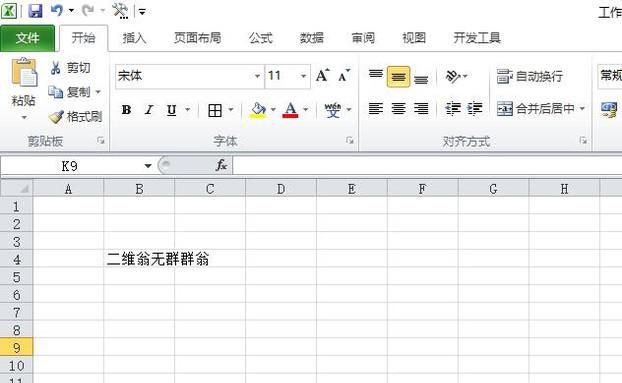The image size is (622, 383).
Task: Select align text right icon
Action: (421, 108)
